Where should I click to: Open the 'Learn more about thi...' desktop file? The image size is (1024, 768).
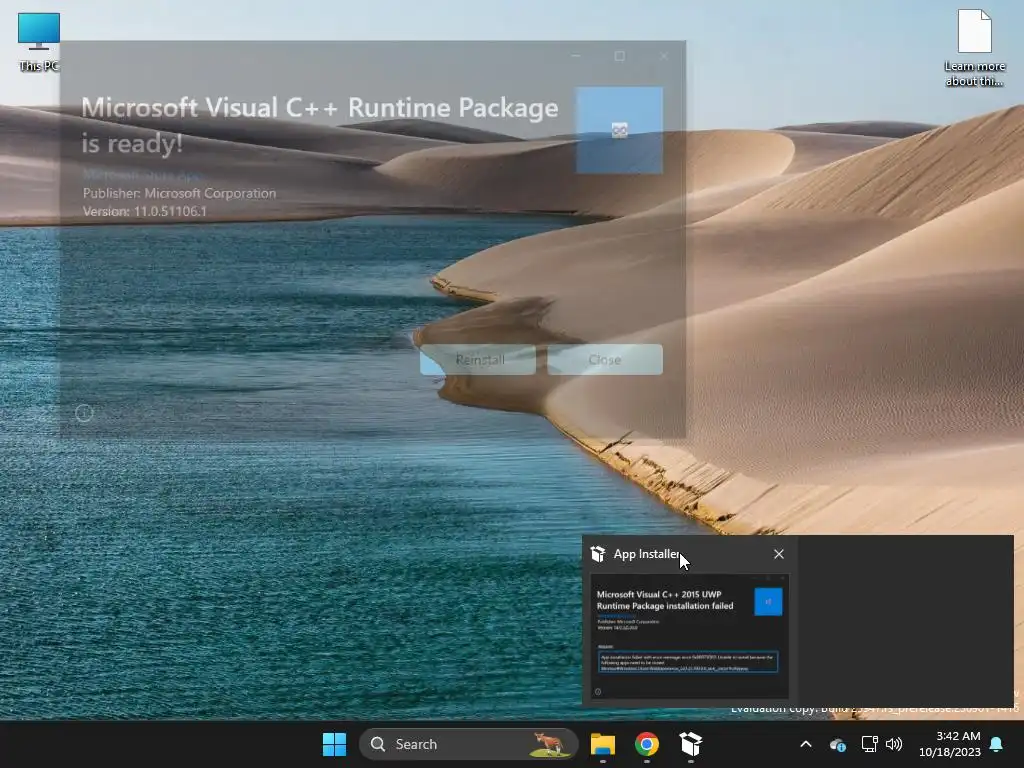tap(974, 48)
